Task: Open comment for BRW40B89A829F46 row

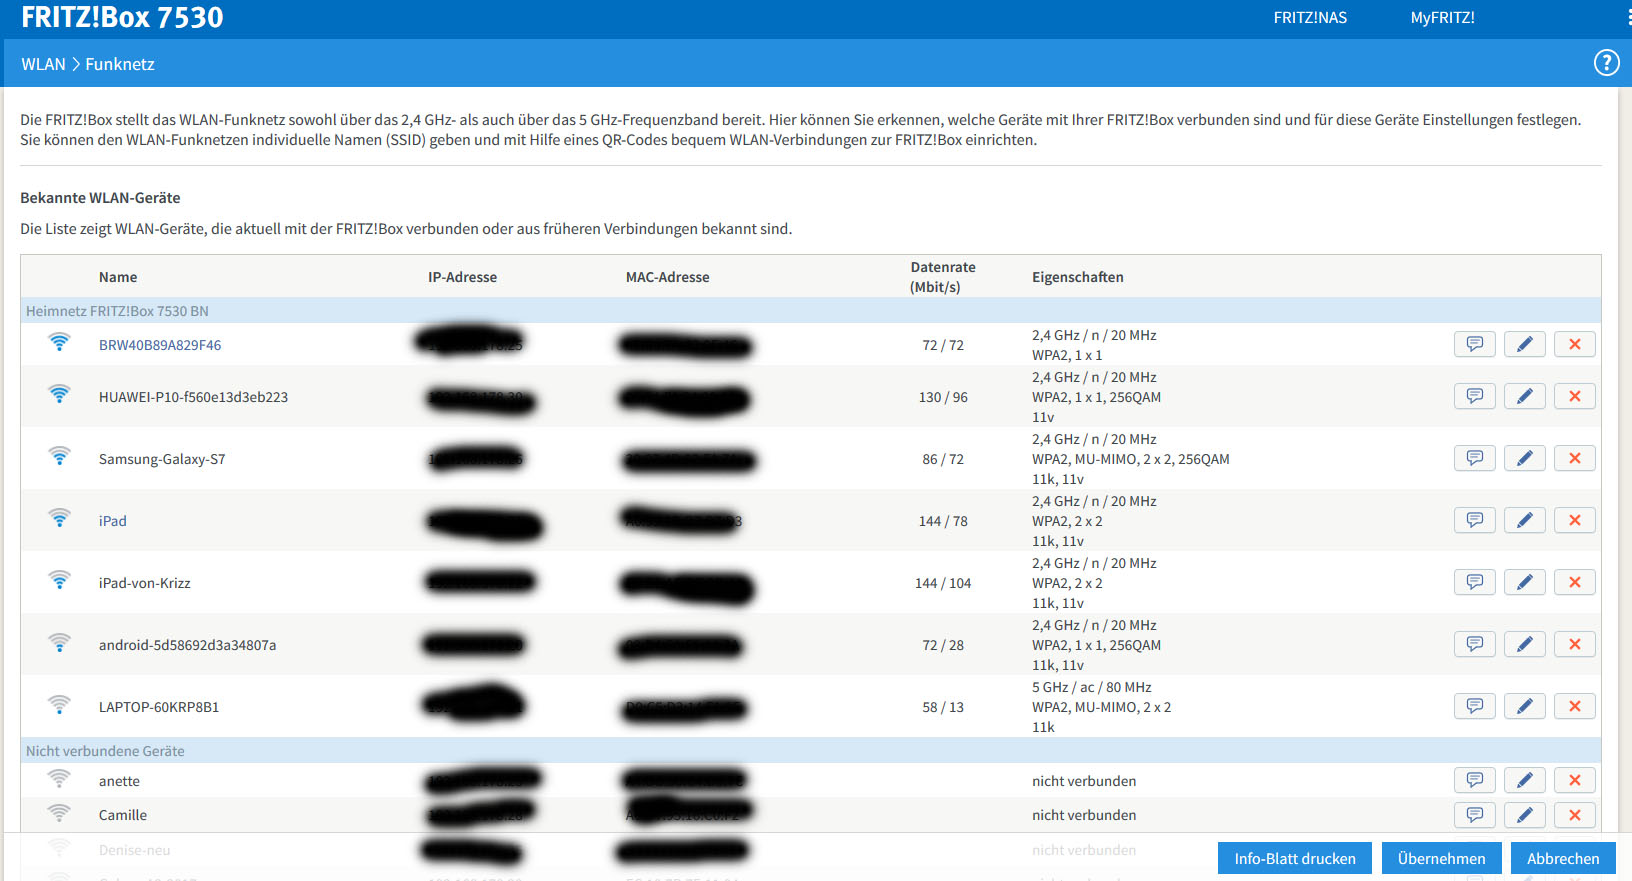Action: coord(1475,344)
